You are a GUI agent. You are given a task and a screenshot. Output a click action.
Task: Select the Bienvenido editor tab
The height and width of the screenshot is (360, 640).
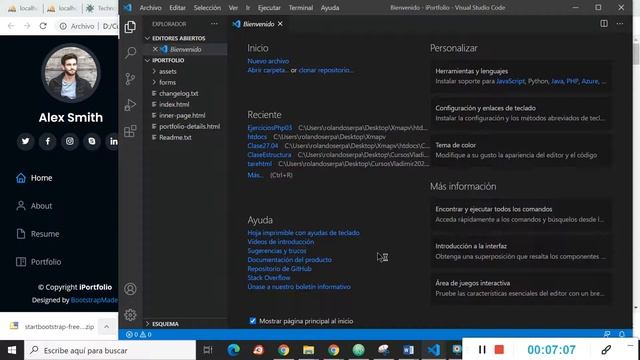(258, 24)
